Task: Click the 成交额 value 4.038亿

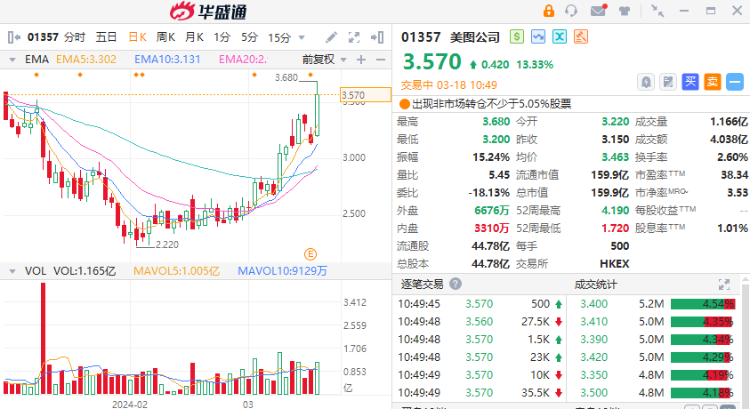Action: 728,139
